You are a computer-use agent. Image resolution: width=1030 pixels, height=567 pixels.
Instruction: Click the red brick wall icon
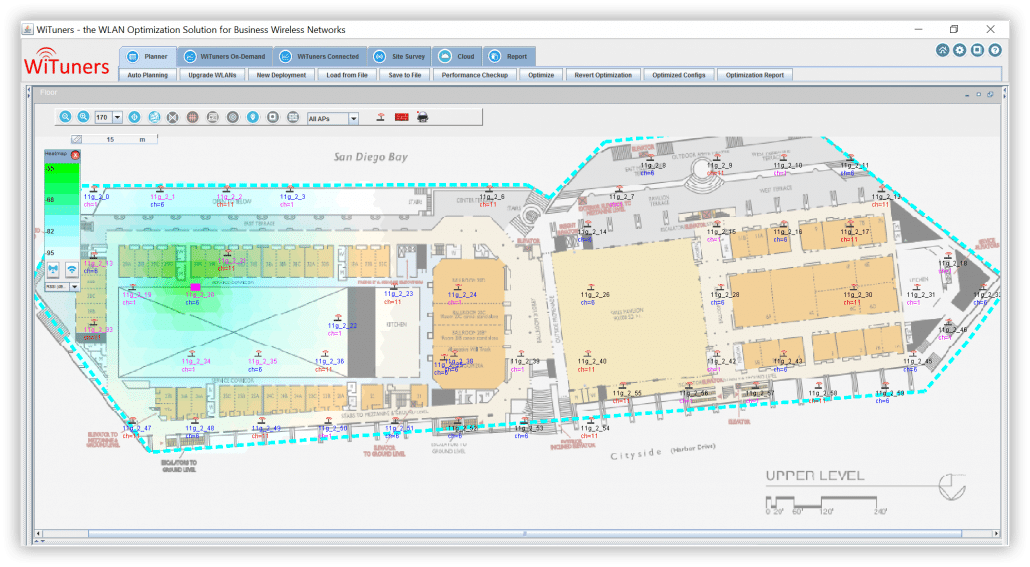point(401,117)
